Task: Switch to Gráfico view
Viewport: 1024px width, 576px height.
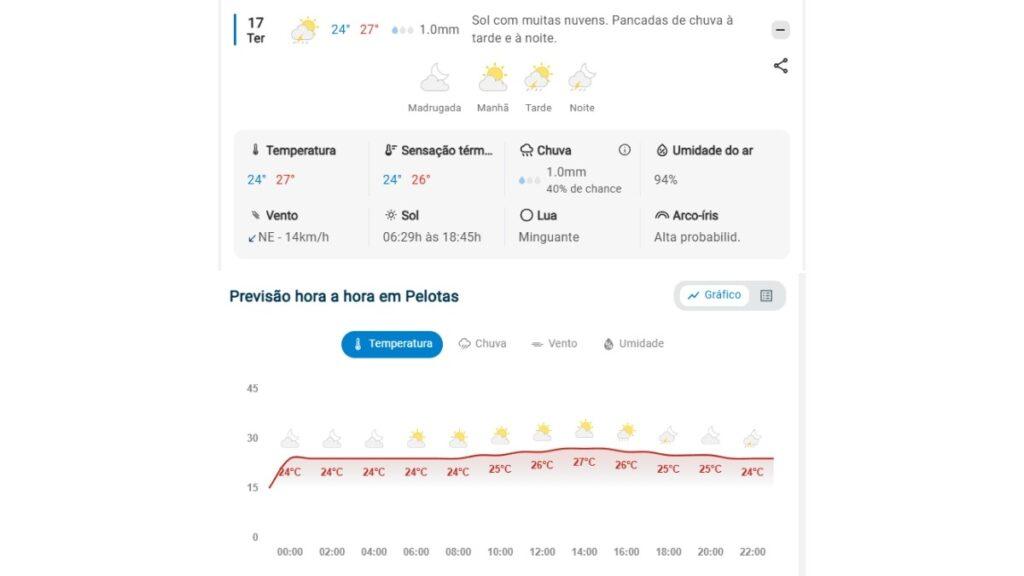Action: pos(714,295)
